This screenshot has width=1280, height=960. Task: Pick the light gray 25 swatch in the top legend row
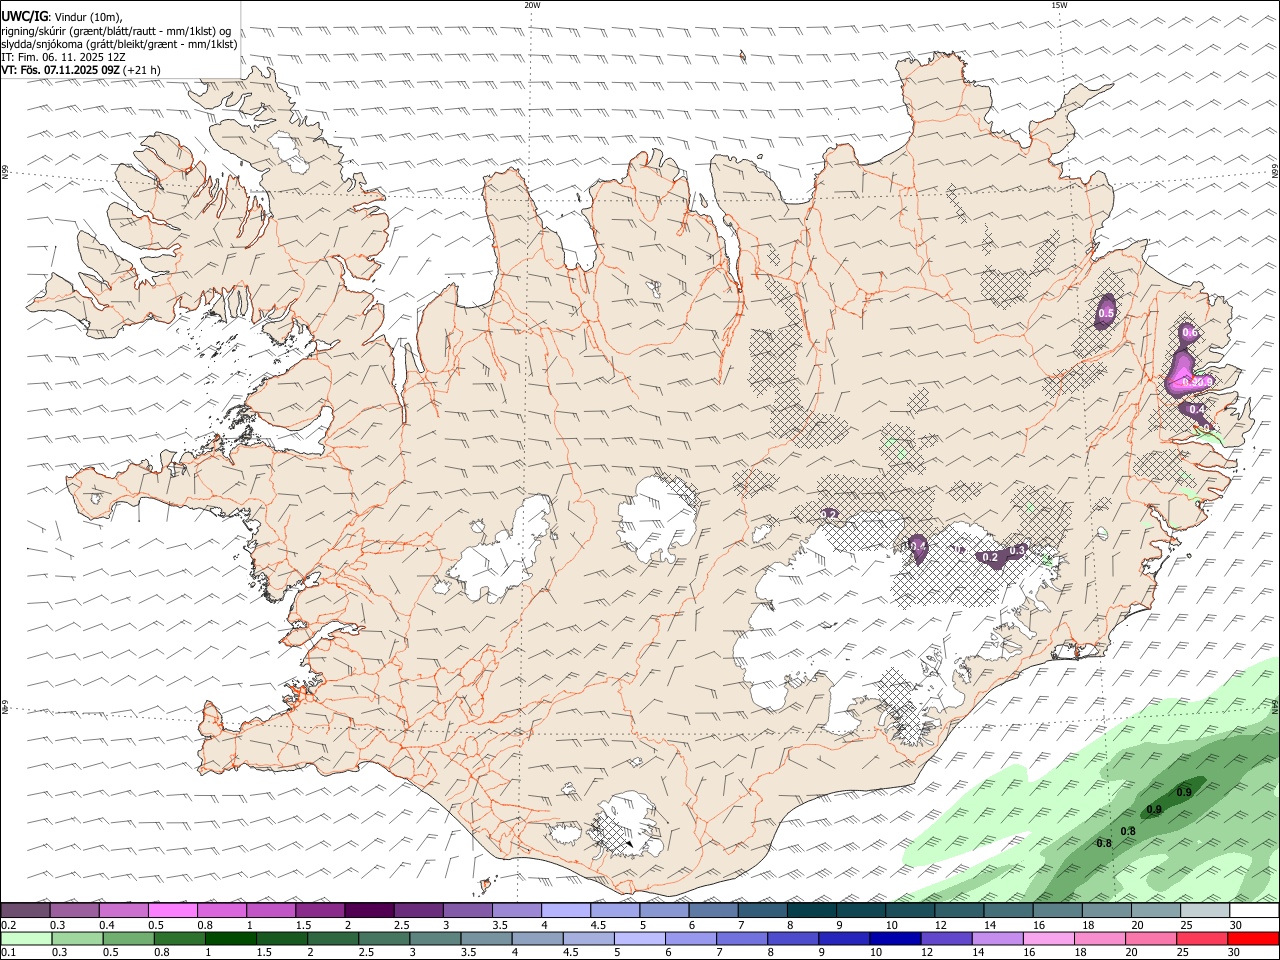tap(1205, 911)
